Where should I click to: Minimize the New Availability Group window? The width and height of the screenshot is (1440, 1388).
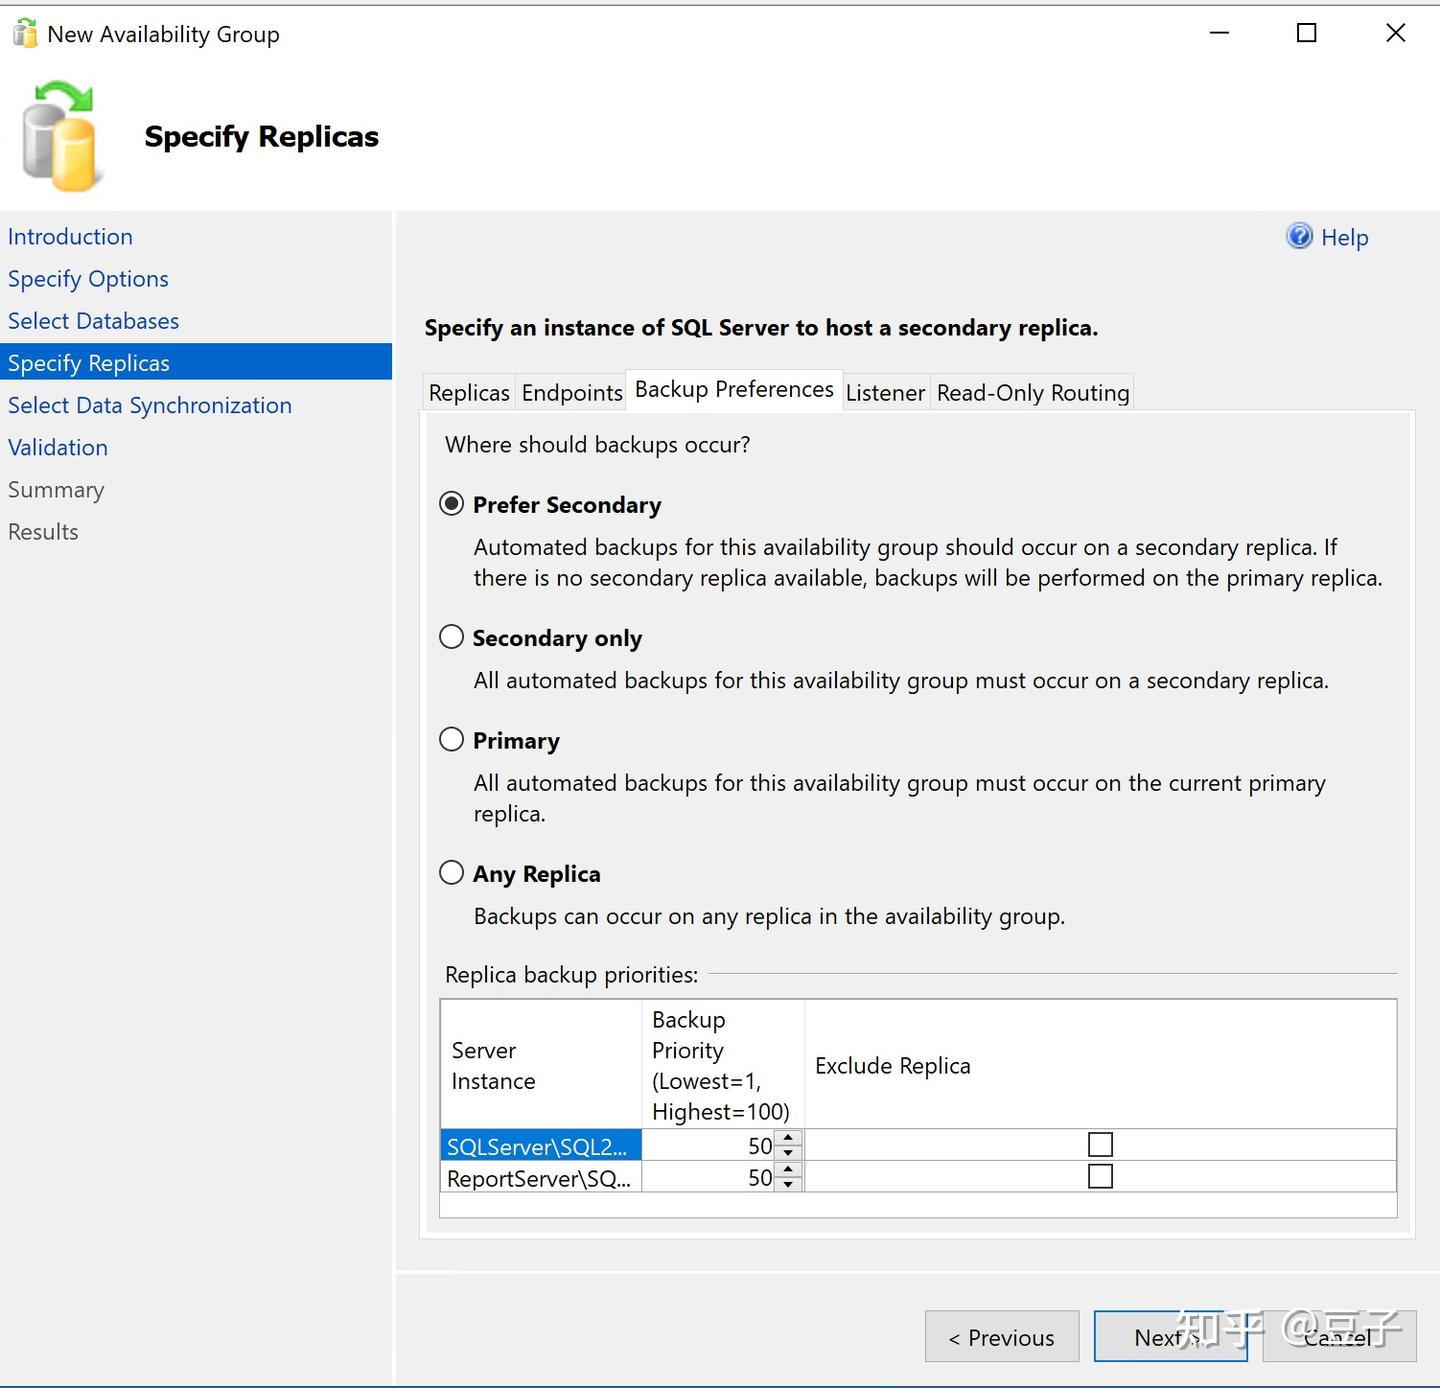point(1219,33)
